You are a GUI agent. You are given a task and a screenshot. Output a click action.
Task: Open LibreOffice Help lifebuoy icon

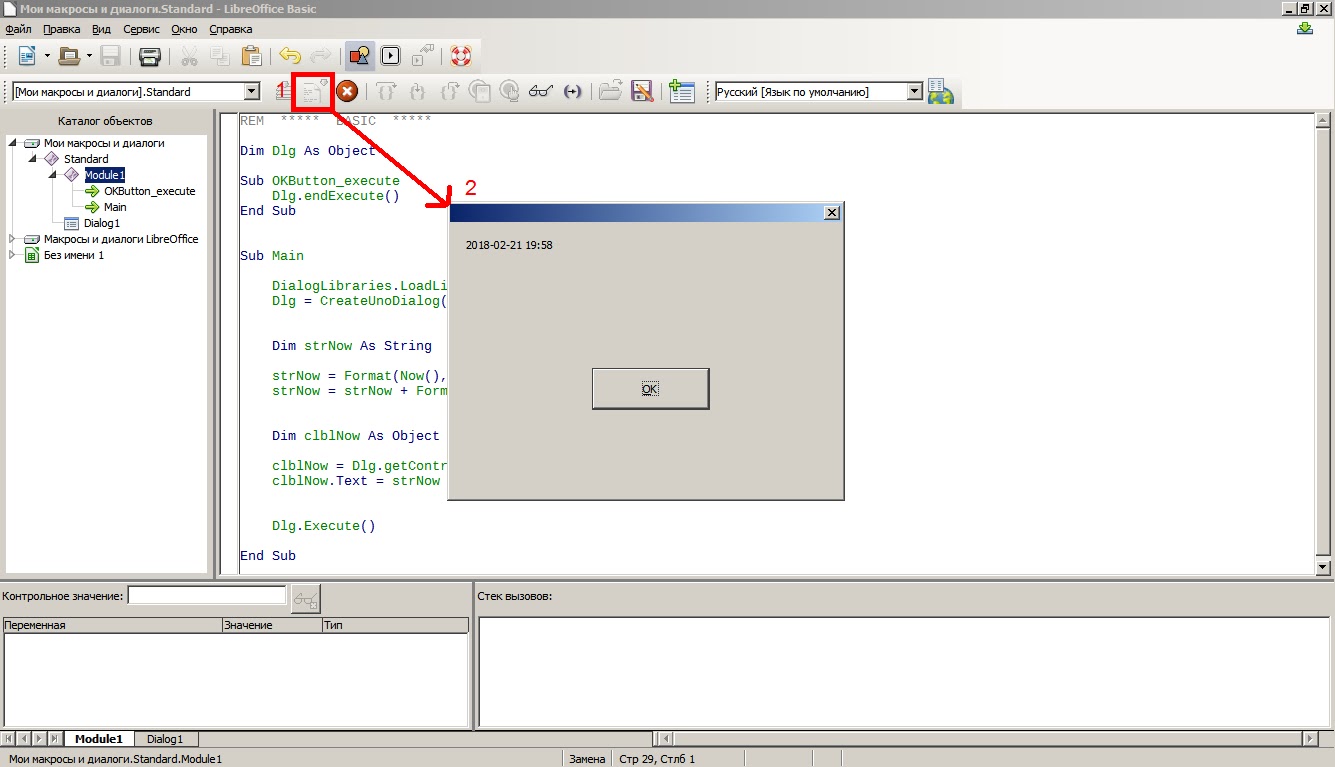461,56
